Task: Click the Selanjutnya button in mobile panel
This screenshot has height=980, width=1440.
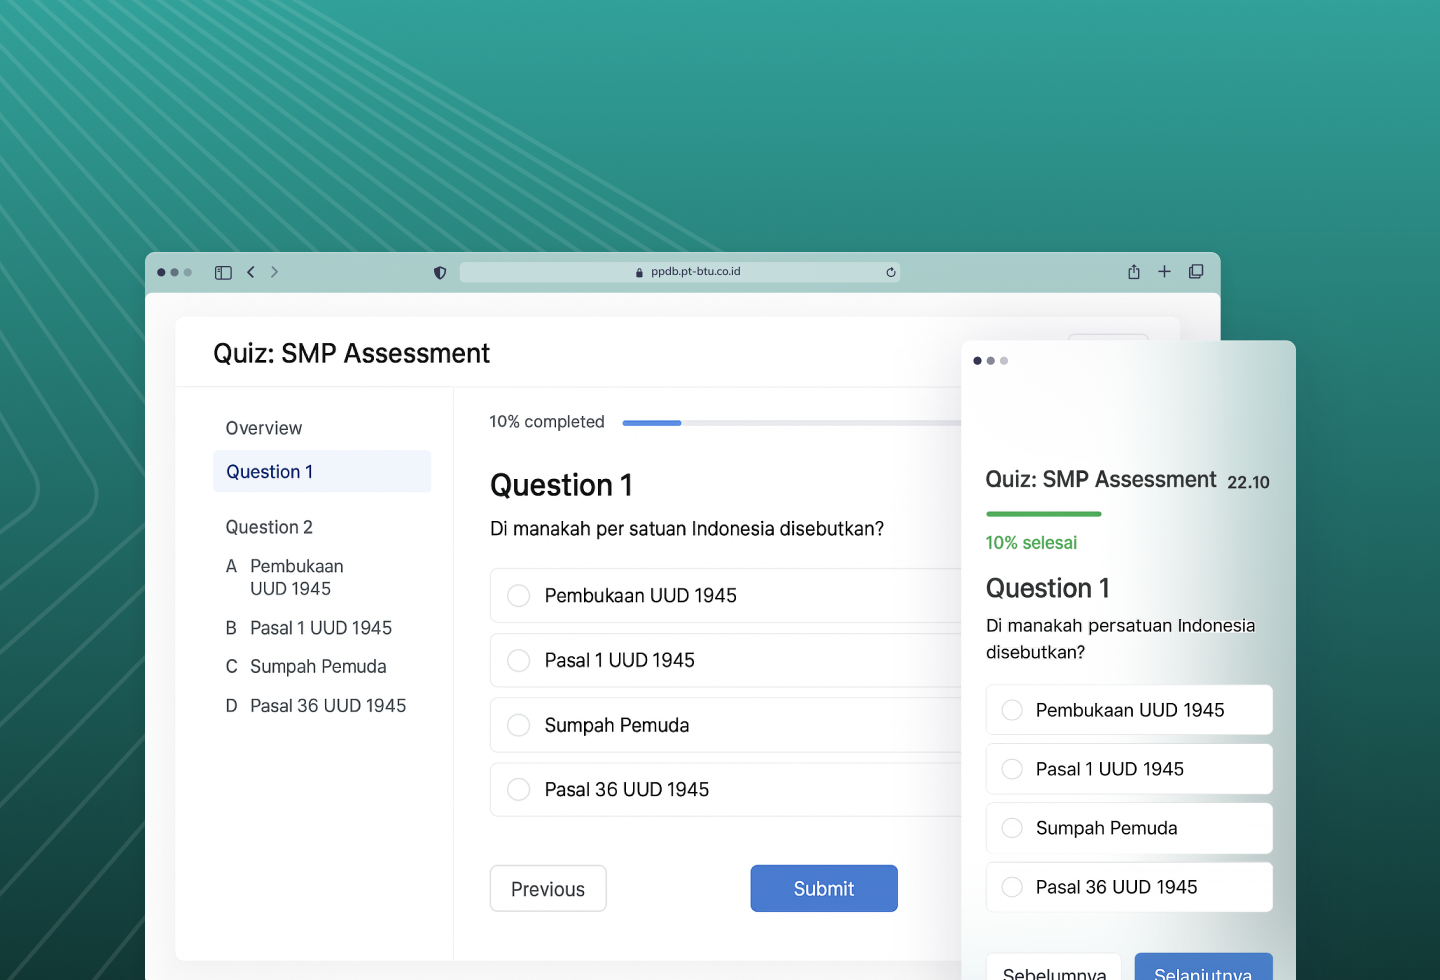Action: pos(1203,967)
